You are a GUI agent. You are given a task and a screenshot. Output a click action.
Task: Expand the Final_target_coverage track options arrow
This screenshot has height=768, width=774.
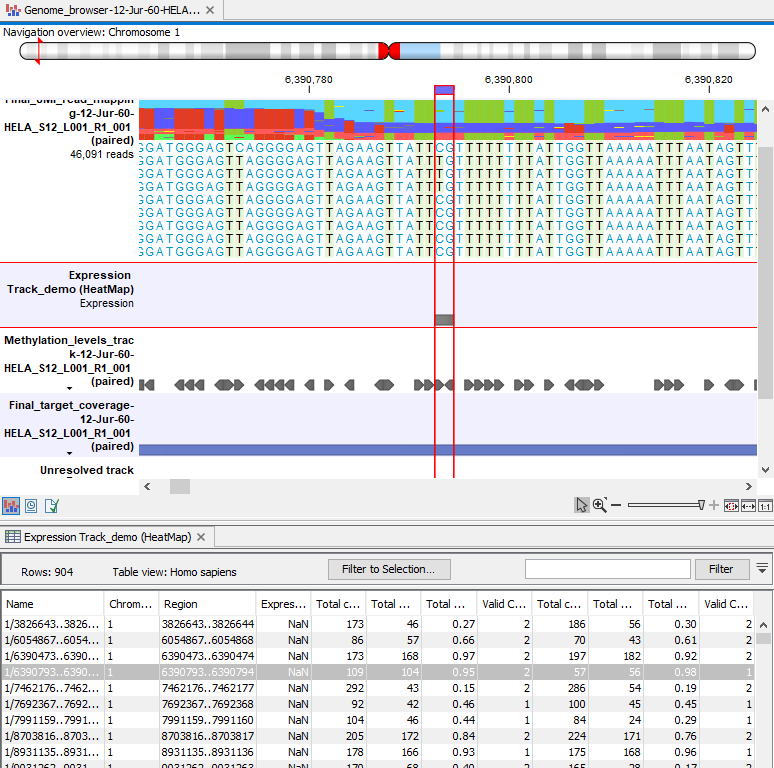70,452
